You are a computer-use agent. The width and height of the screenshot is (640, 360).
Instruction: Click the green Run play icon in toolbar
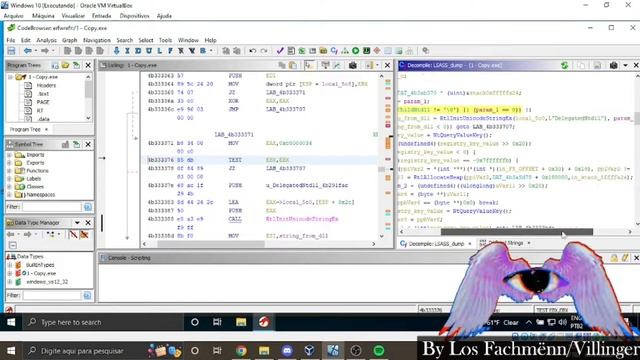pyautogui.click(x=356, y=51)
